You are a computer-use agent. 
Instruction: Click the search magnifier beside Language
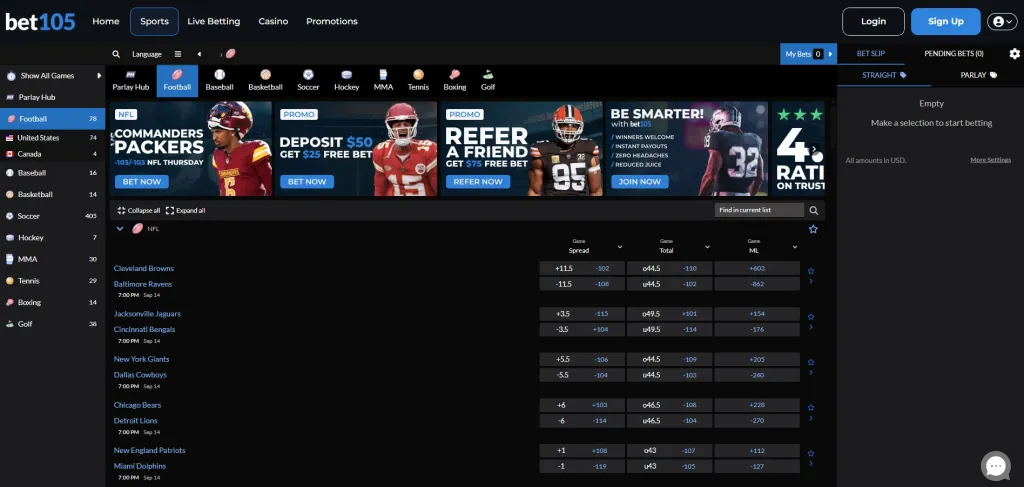116,54
